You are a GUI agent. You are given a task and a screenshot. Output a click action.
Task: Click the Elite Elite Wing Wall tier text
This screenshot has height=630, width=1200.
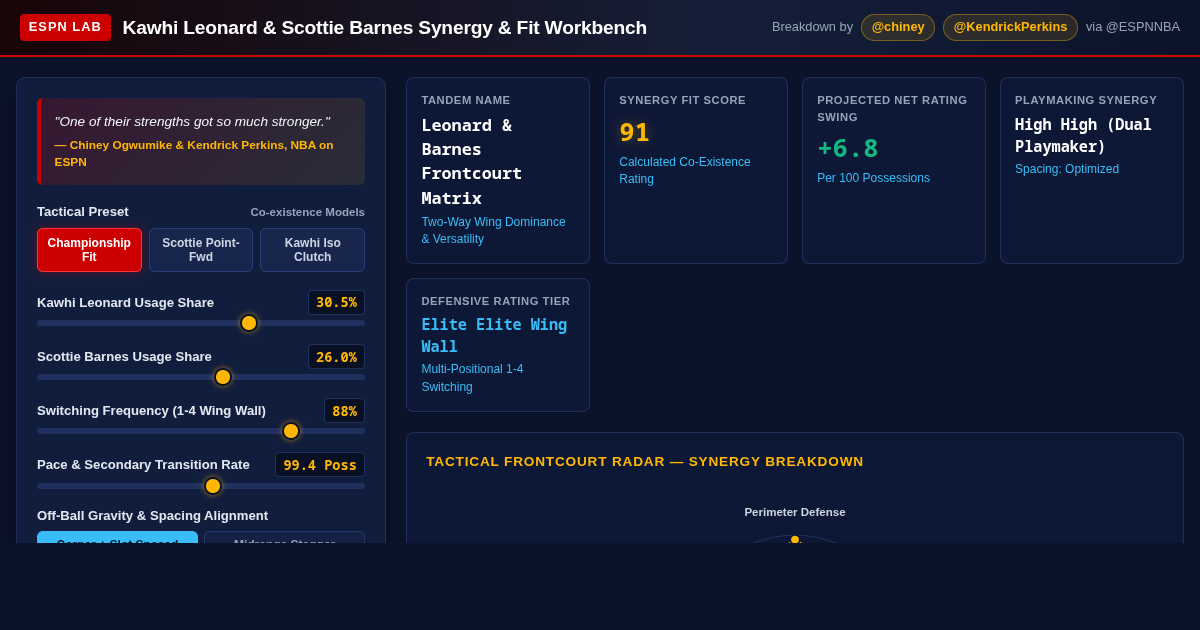click(494, 335)
